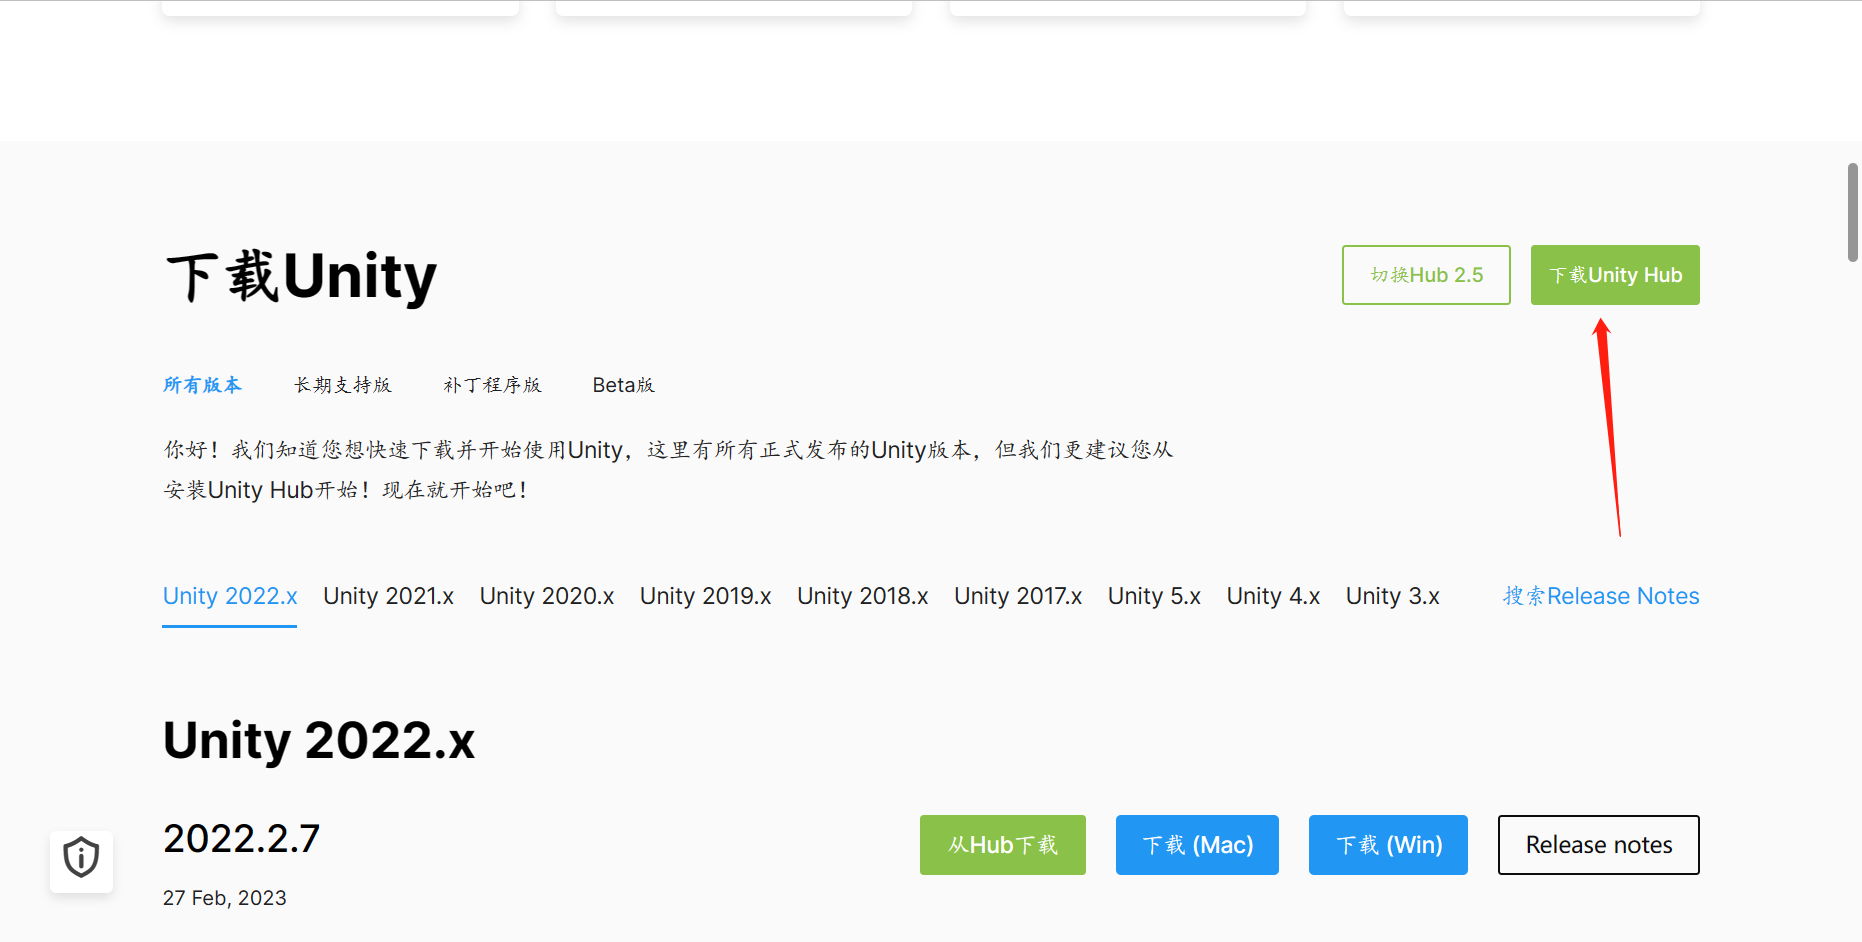Switch to the 长期支持版 tab
This screenshot has height=942, width=1862.
point(343,385)
